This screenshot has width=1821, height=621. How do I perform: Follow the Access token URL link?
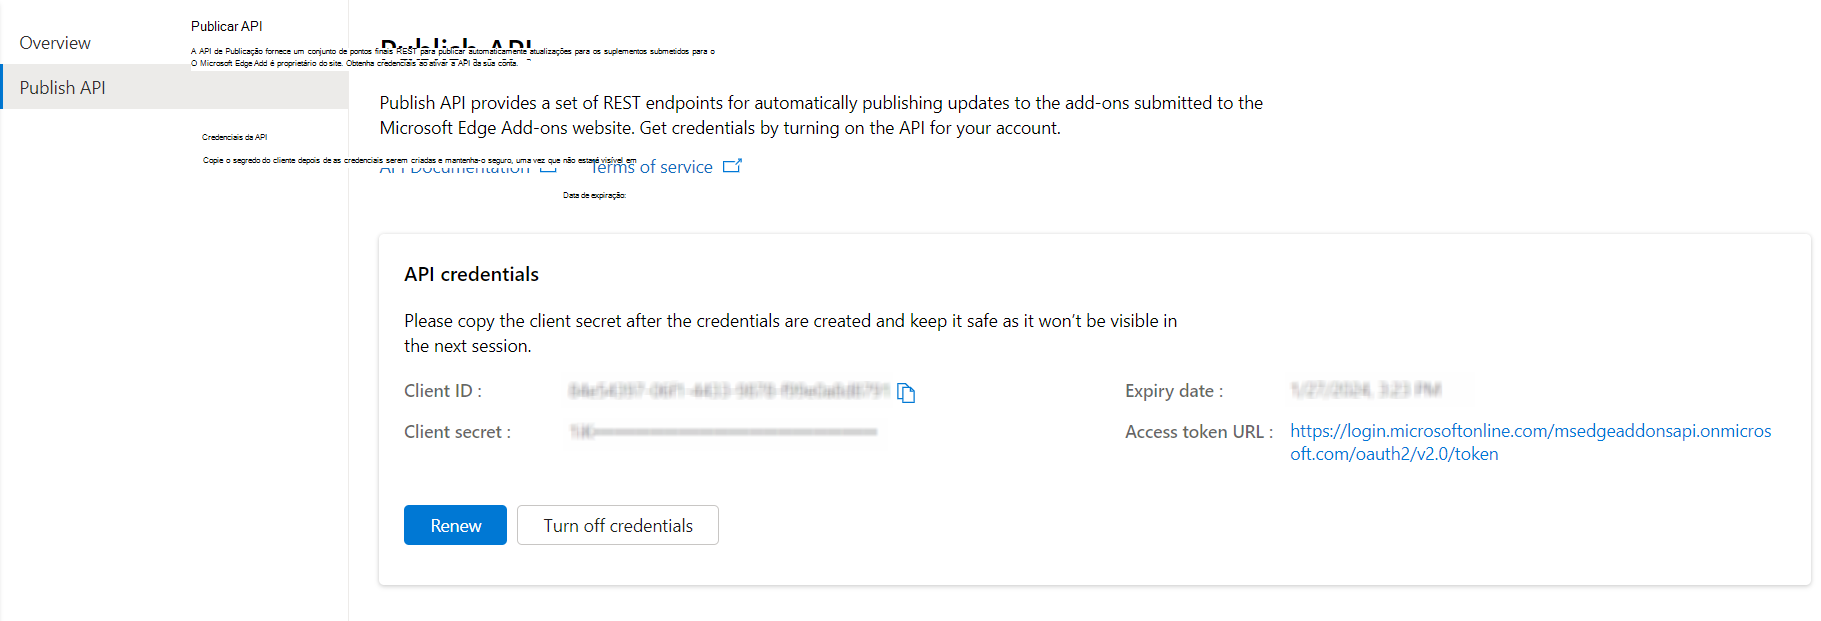1529,432
